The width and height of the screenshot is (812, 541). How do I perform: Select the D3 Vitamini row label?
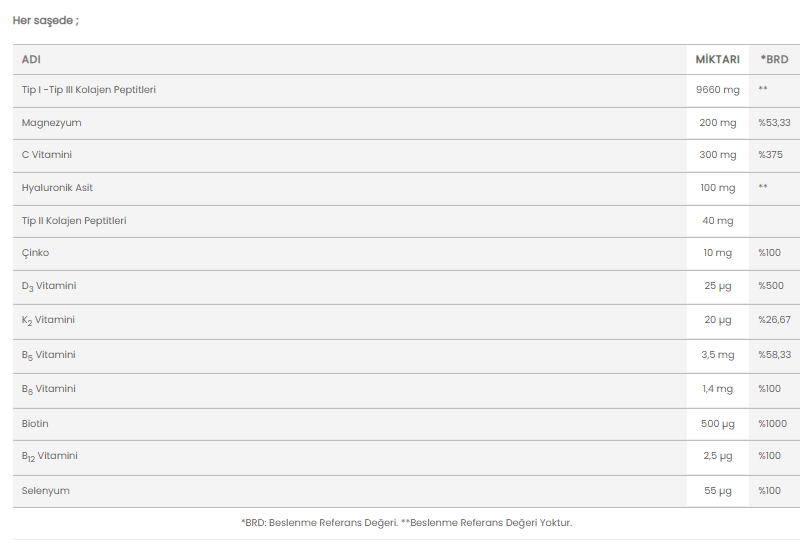(x=49, y=286)
